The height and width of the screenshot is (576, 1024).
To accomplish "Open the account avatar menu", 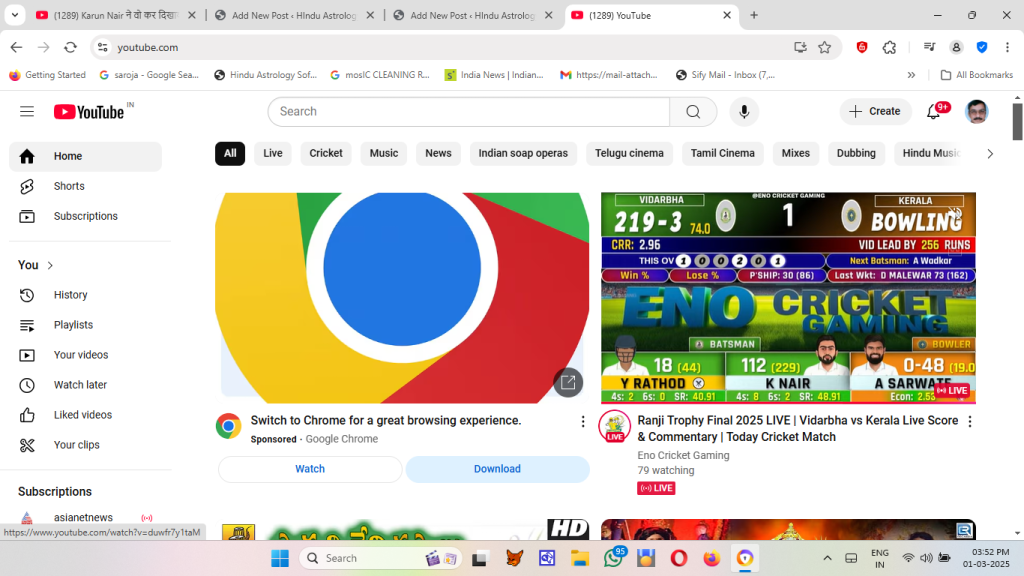I will pyautogui.click(x=977, y=112).
